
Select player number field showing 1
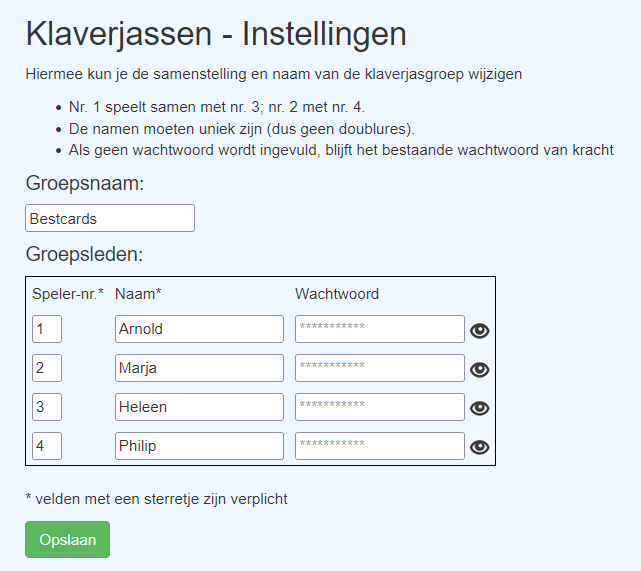click(47, 329)
